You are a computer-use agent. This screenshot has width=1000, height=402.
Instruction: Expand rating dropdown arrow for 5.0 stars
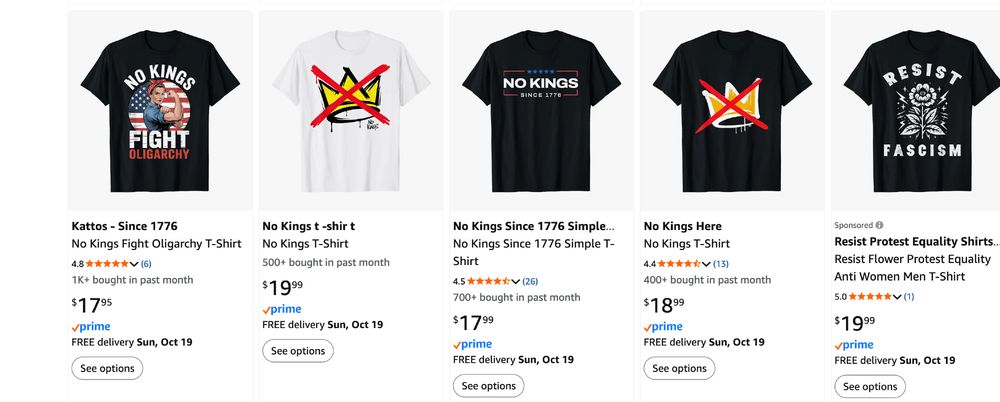click(898, 297)
